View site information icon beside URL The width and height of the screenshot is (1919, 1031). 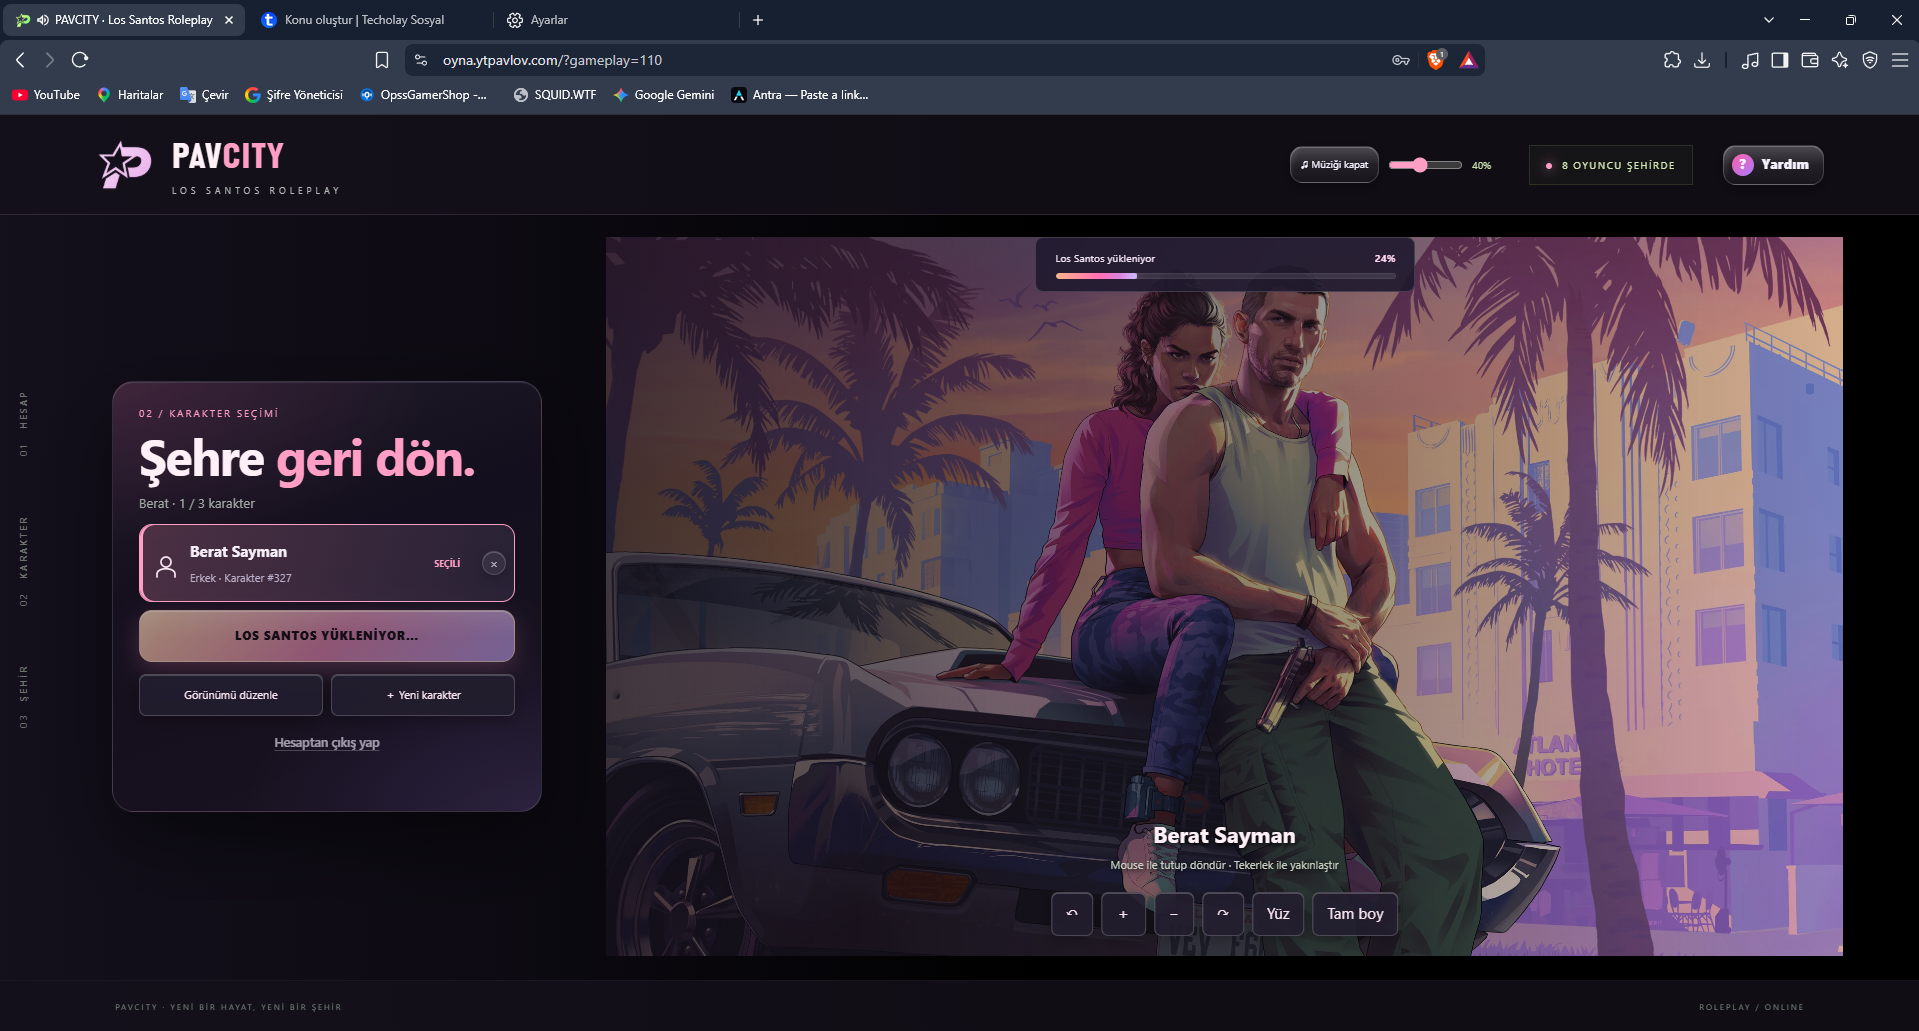[421, 60]
